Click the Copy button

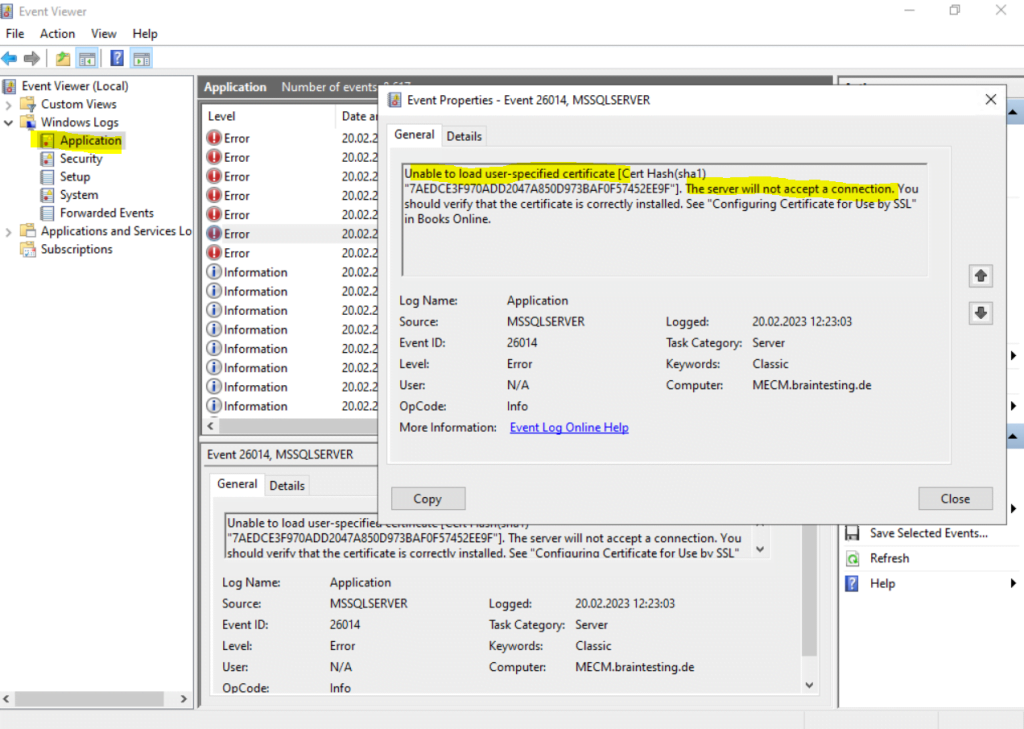click(428, 499)
